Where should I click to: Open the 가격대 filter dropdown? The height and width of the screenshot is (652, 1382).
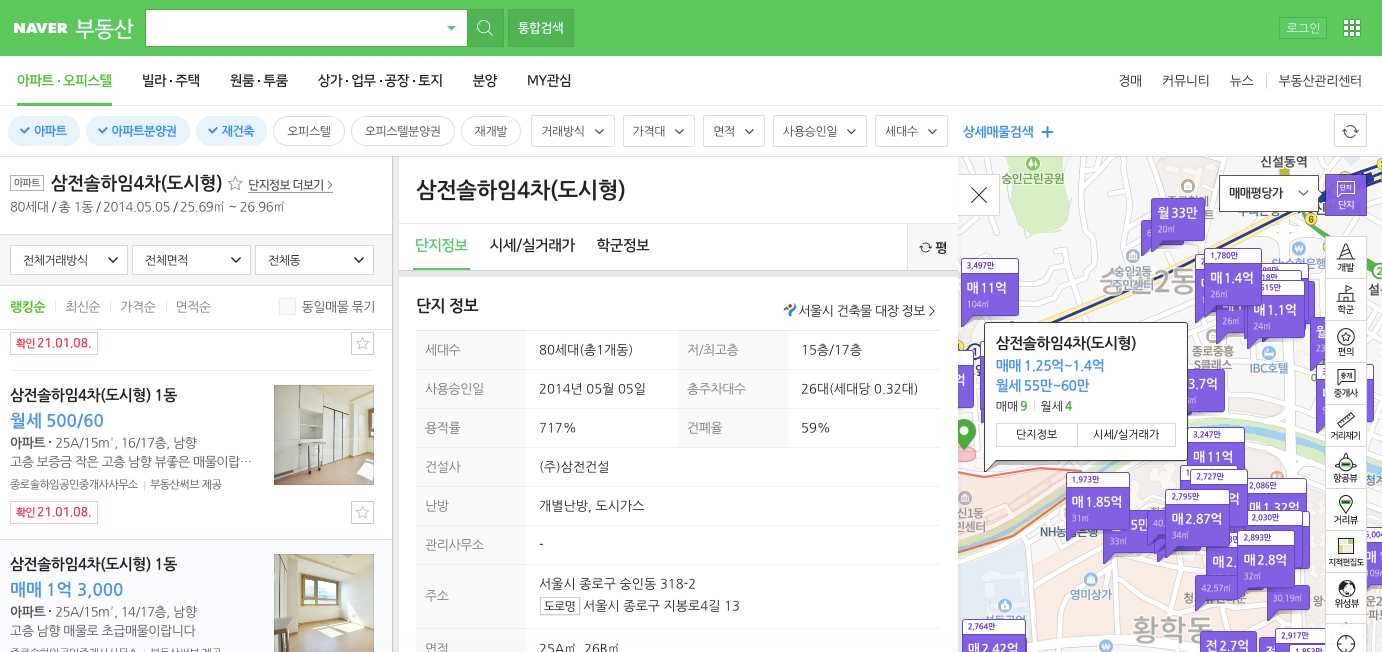658,130
